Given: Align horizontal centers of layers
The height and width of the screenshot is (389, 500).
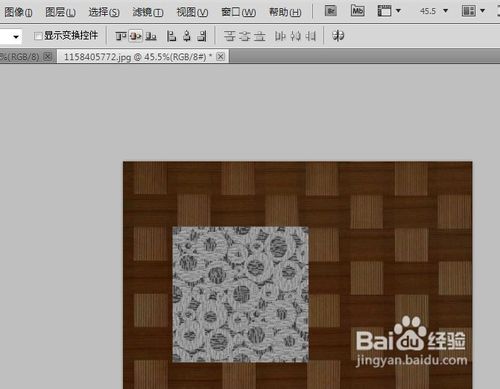Looking at the screenshot, I should click(x=187, y=36).
